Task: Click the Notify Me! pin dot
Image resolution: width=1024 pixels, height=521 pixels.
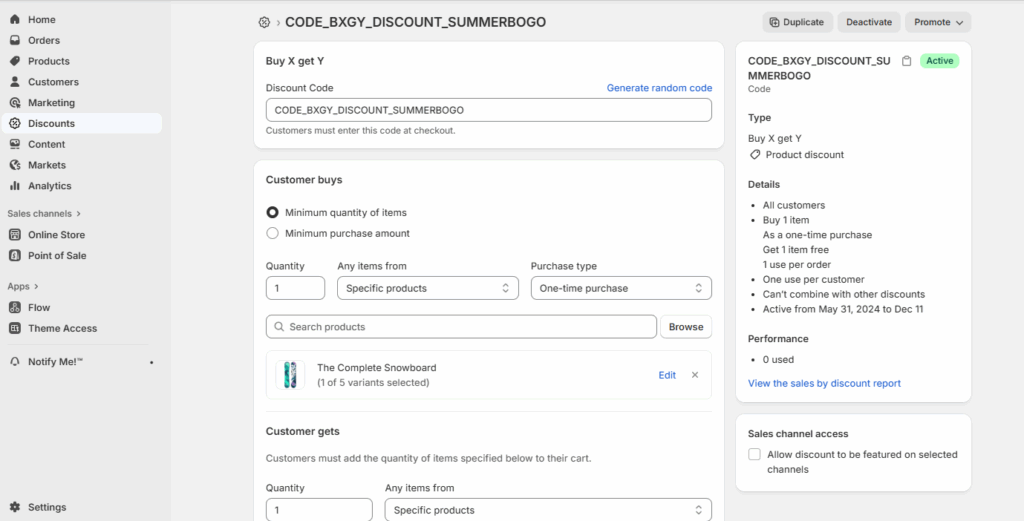Action: pos(152,362)
